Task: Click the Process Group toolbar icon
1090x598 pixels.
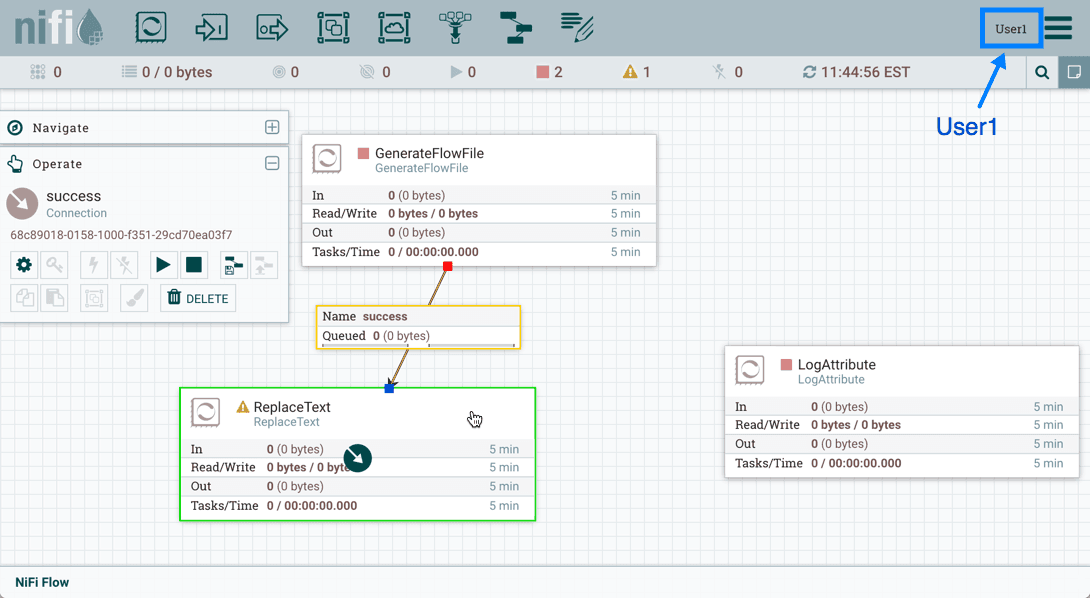Action: tap(333, 27)
